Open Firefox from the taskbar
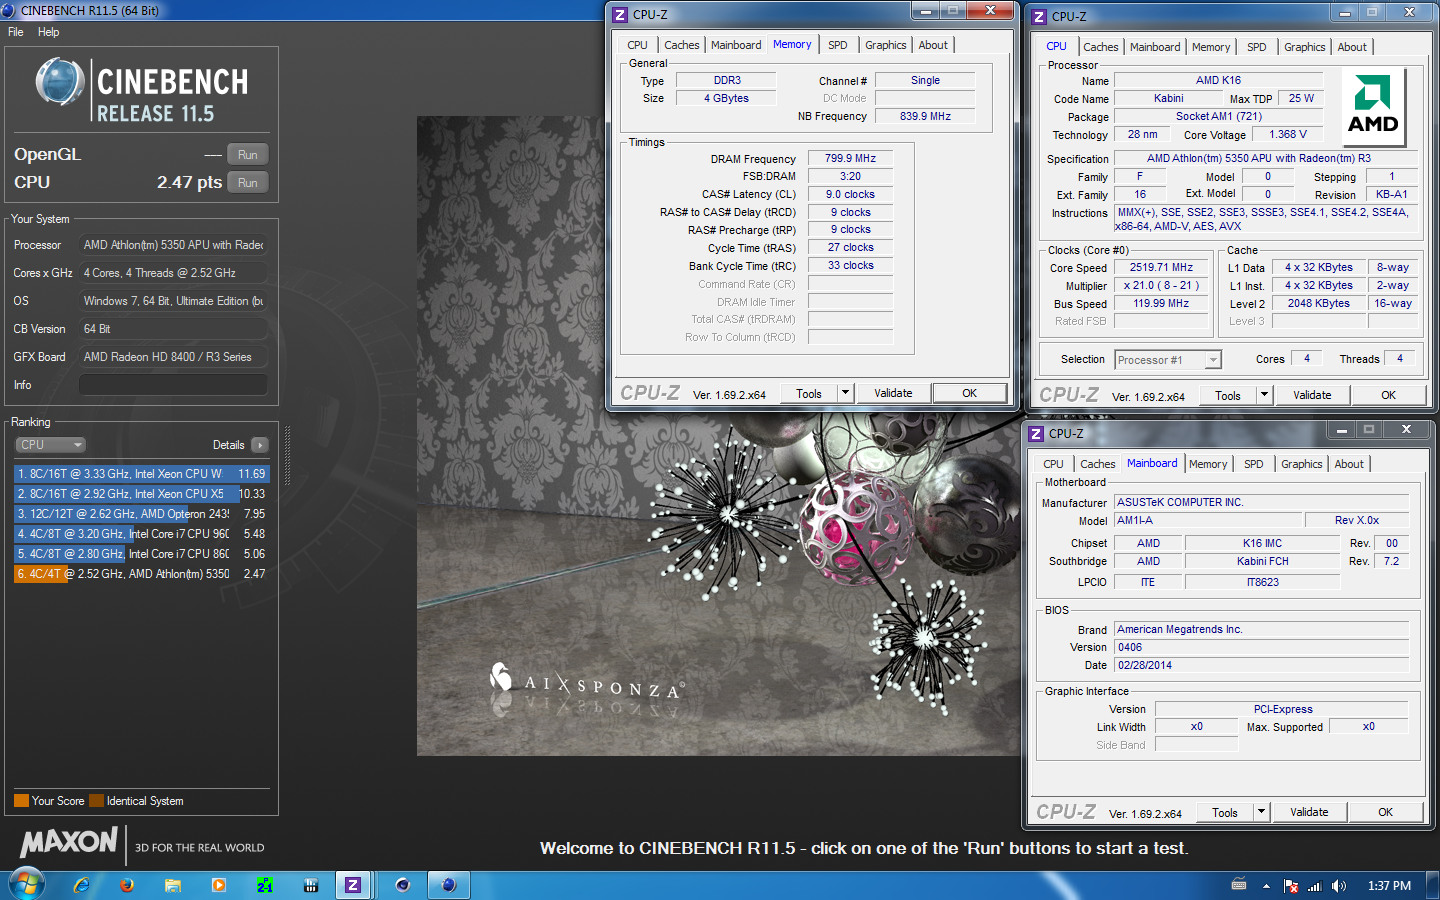 [127, 885]
